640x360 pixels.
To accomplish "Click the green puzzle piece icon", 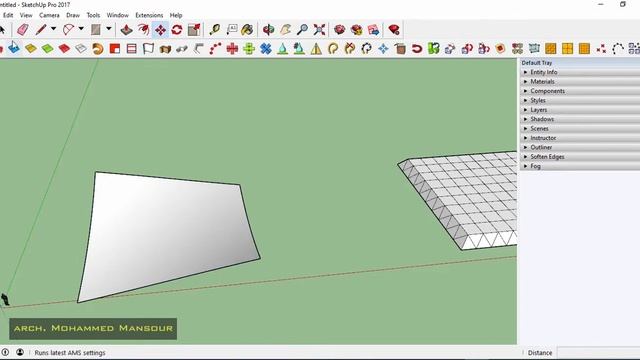I will coord(433,49).
